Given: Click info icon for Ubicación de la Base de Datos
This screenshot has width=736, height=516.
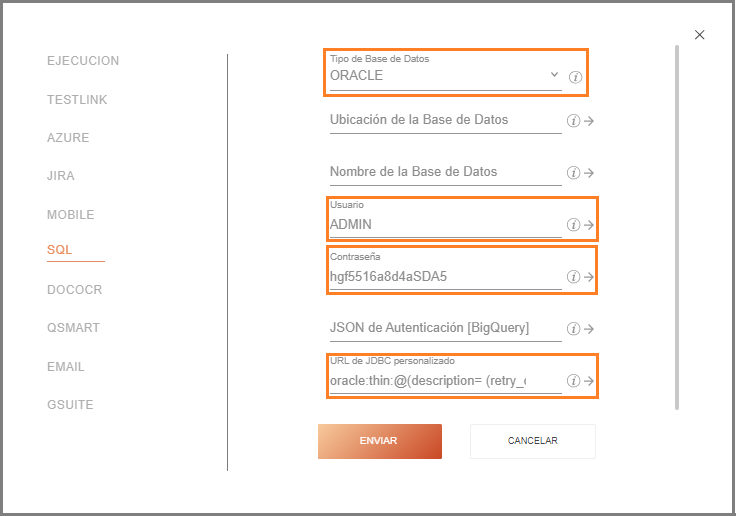Looking at the screenshot, I should pyautogui.click(x=573, y=121).
